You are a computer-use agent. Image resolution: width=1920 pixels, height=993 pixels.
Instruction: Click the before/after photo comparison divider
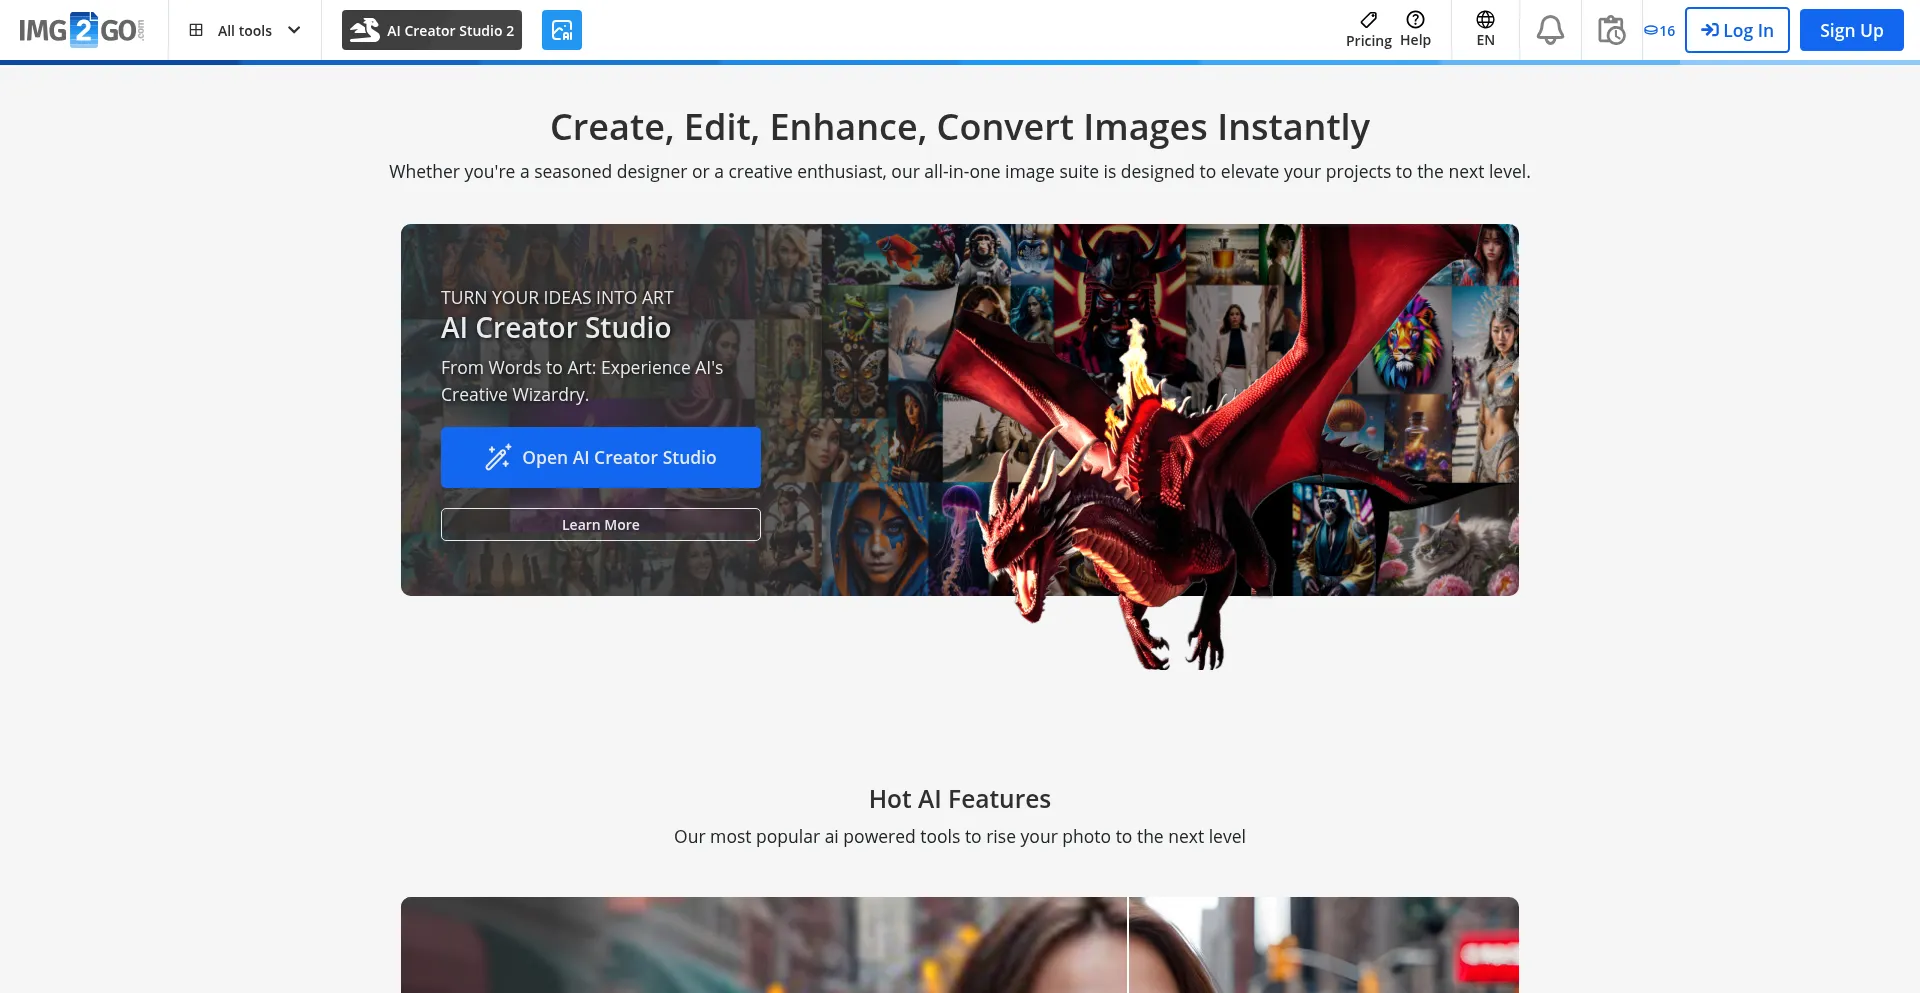pyautogui.click(x=1128, y=945)
